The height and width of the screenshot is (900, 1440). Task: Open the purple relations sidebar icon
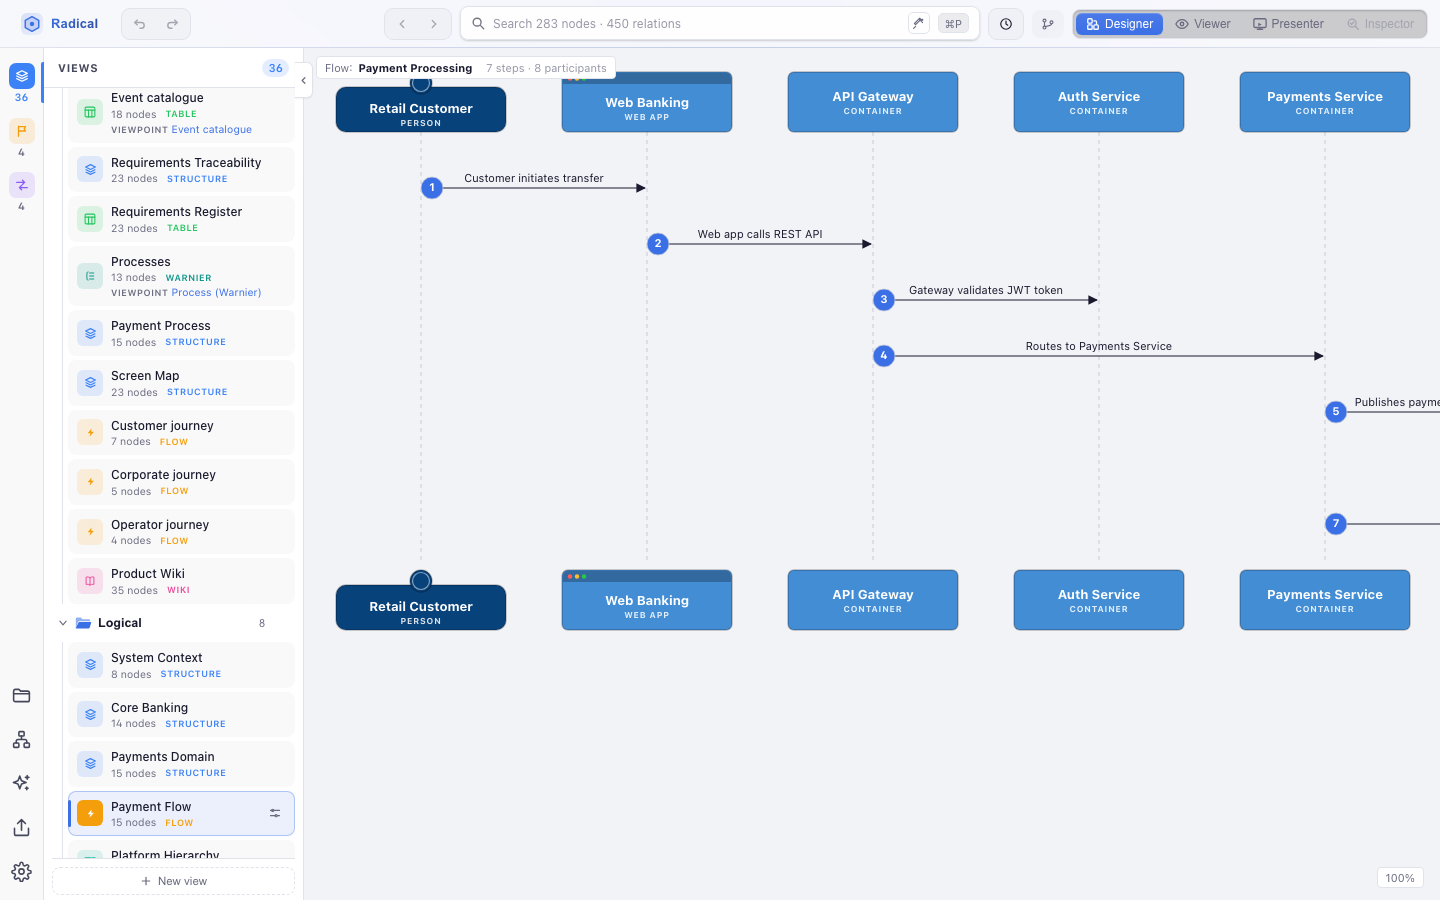(22, 185)
